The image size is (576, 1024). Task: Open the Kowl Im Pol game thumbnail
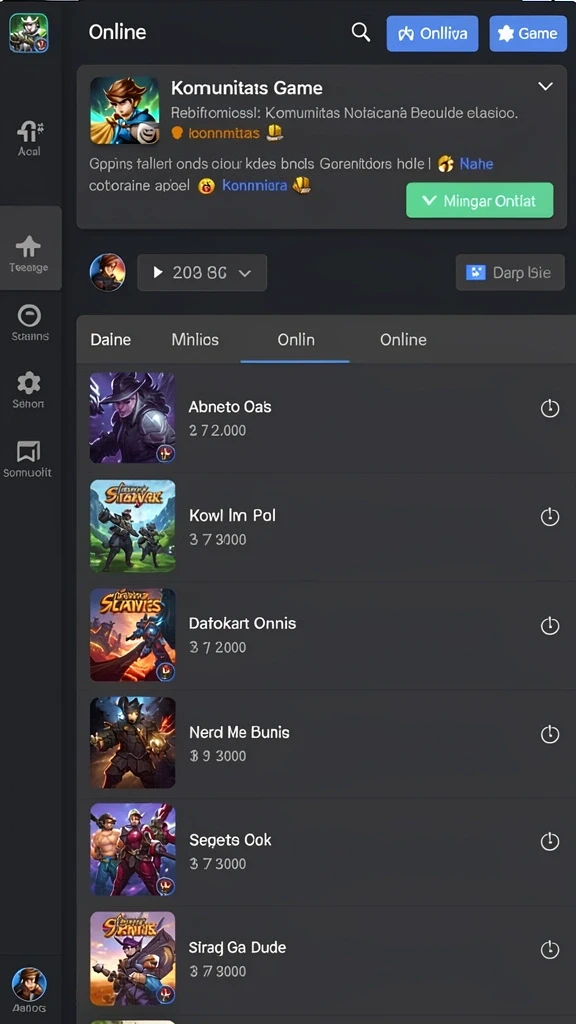133,526
